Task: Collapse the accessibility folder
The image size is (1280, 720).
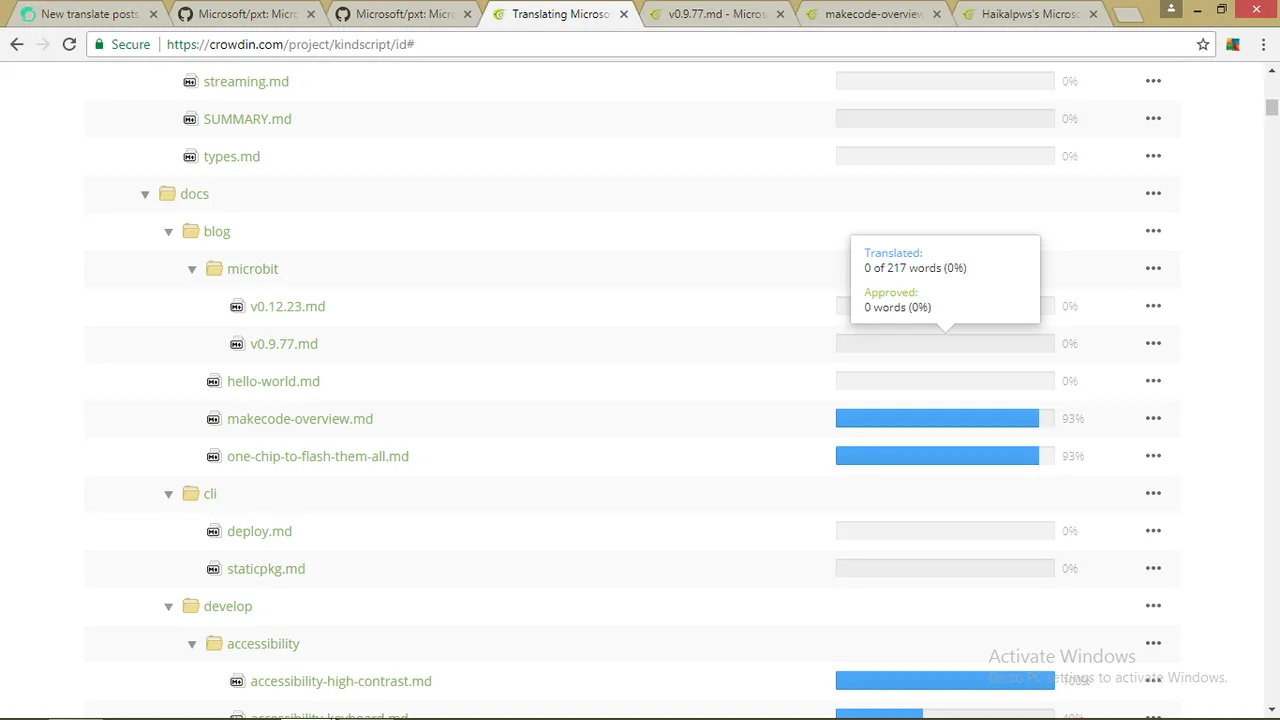Action: point(192,644)
